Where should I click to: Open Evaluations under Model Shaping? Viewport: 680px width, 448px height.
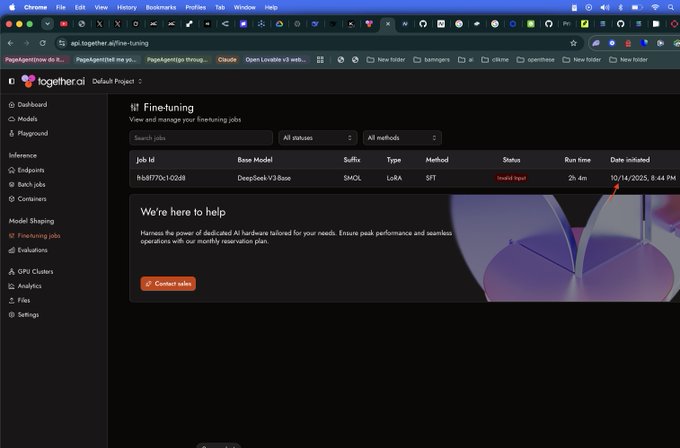[28, 250]
